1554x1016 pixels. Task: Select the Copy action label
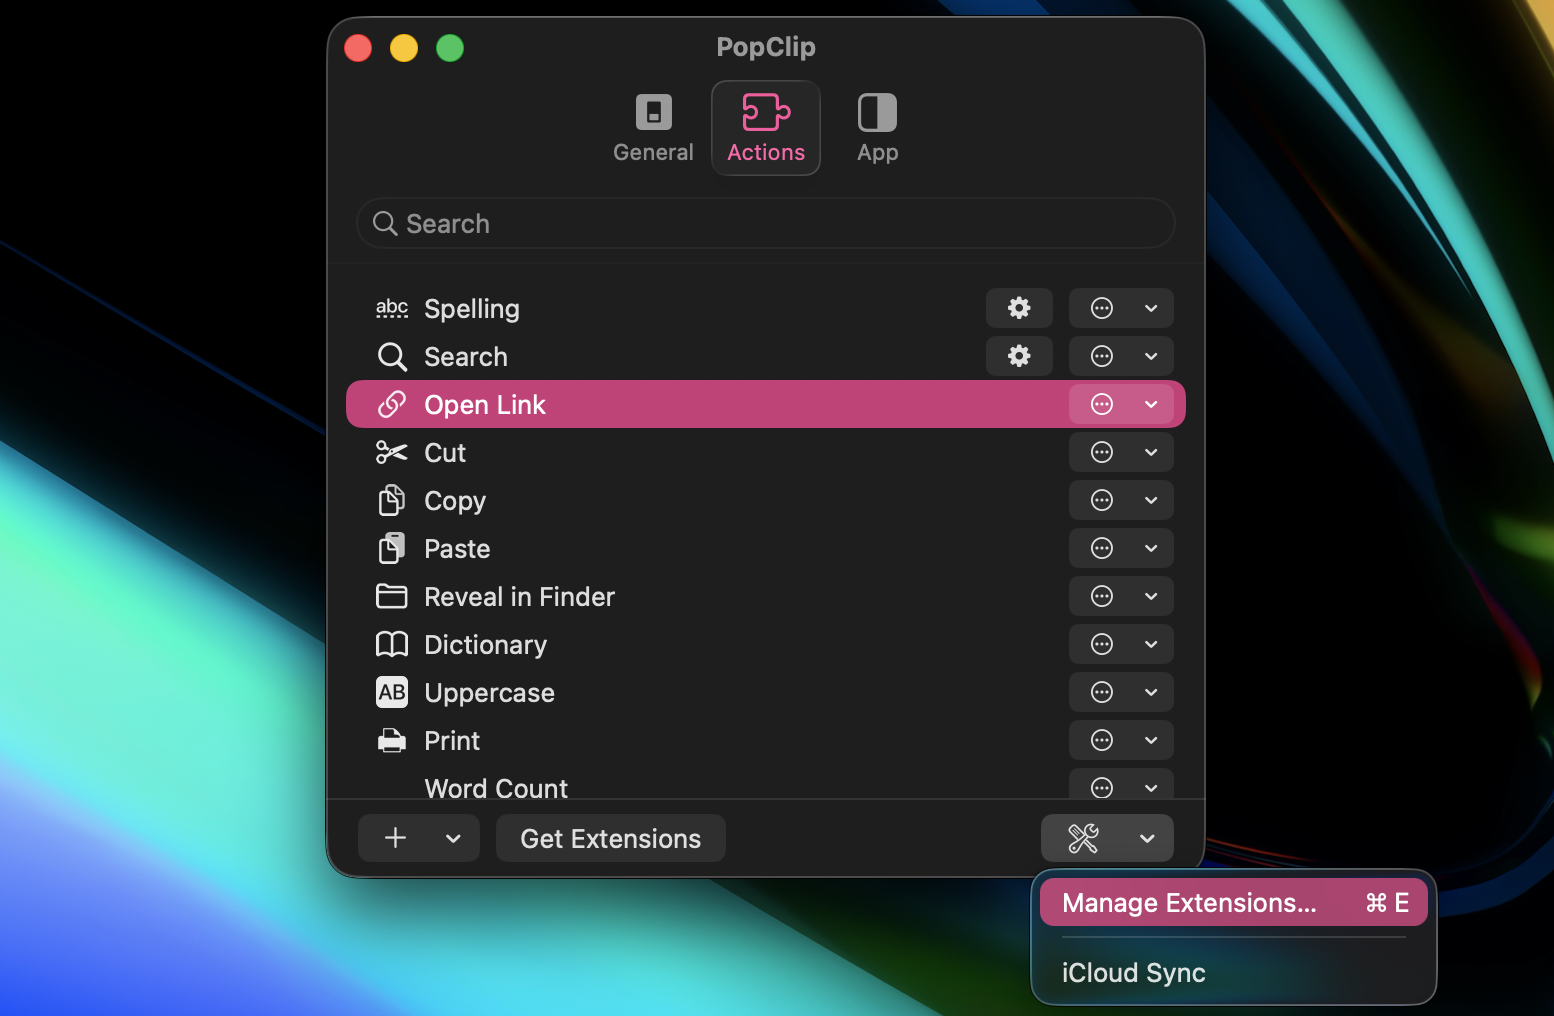455,501
